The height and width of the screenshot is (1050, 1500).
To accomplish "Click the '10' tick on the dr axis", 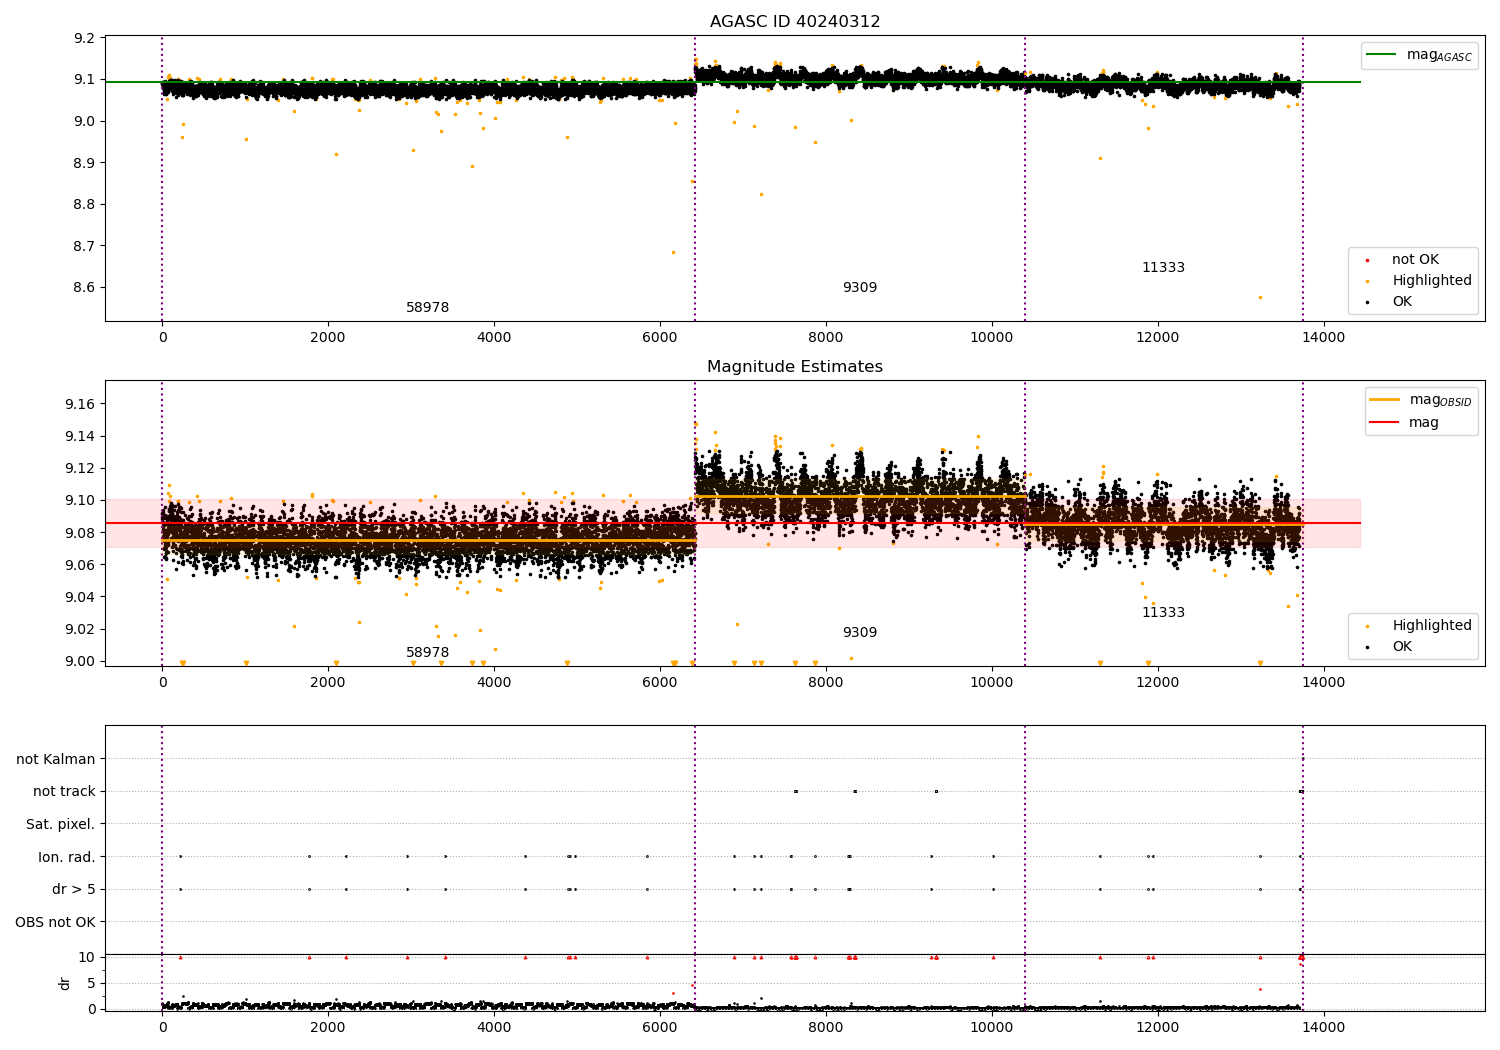I will (87, 957).
